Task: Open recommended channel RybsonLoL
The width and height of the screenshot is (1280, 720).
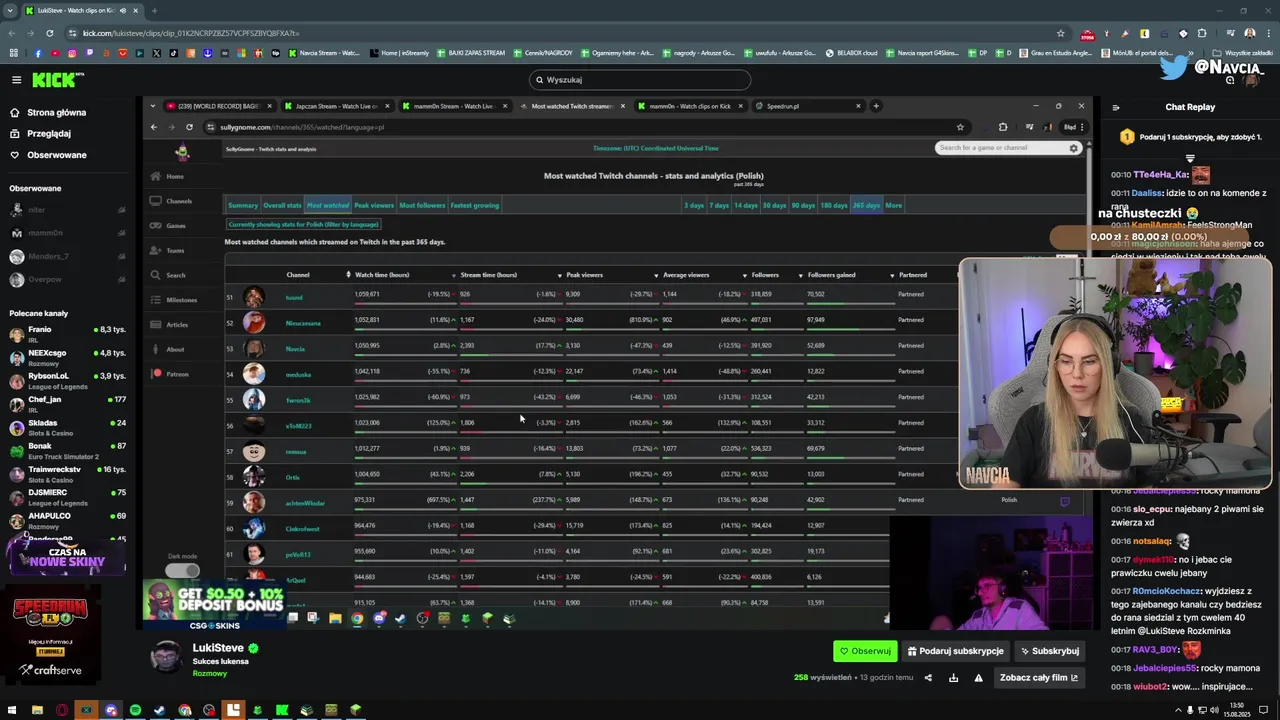Action: pyautogui.click(x=66, y=380)
